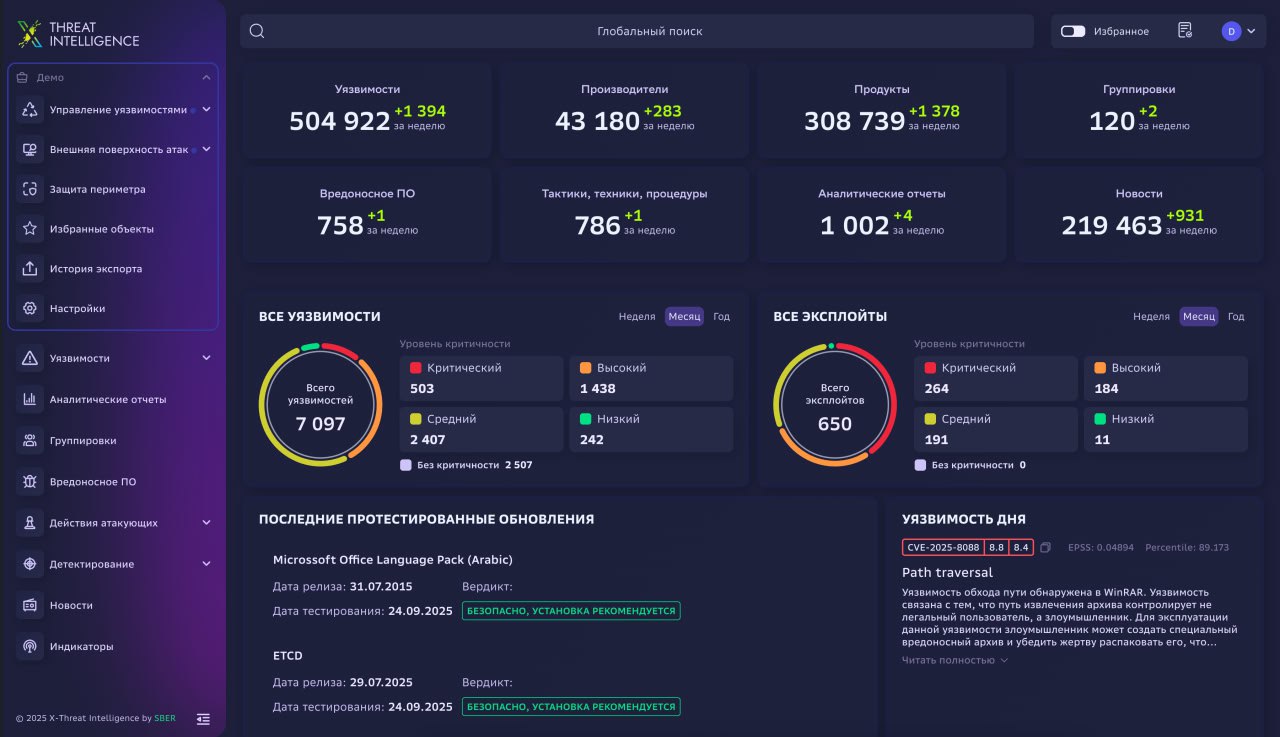This screenshot has width=1280, height=737.
Task: Collapse the Демо section in sidebar
Action: 206,77
